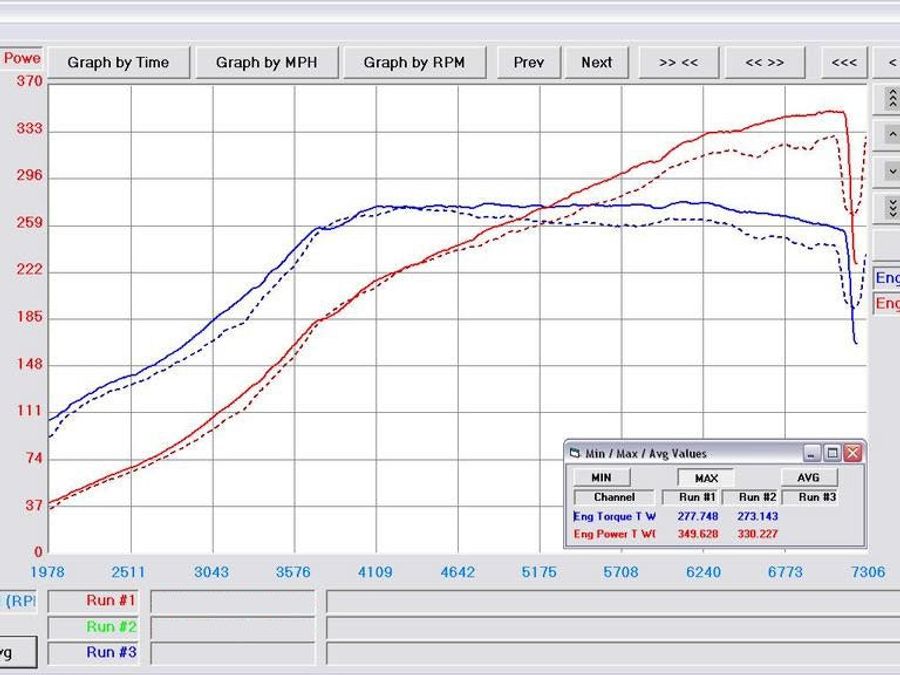Advance with the Next button

click(597, 63)
